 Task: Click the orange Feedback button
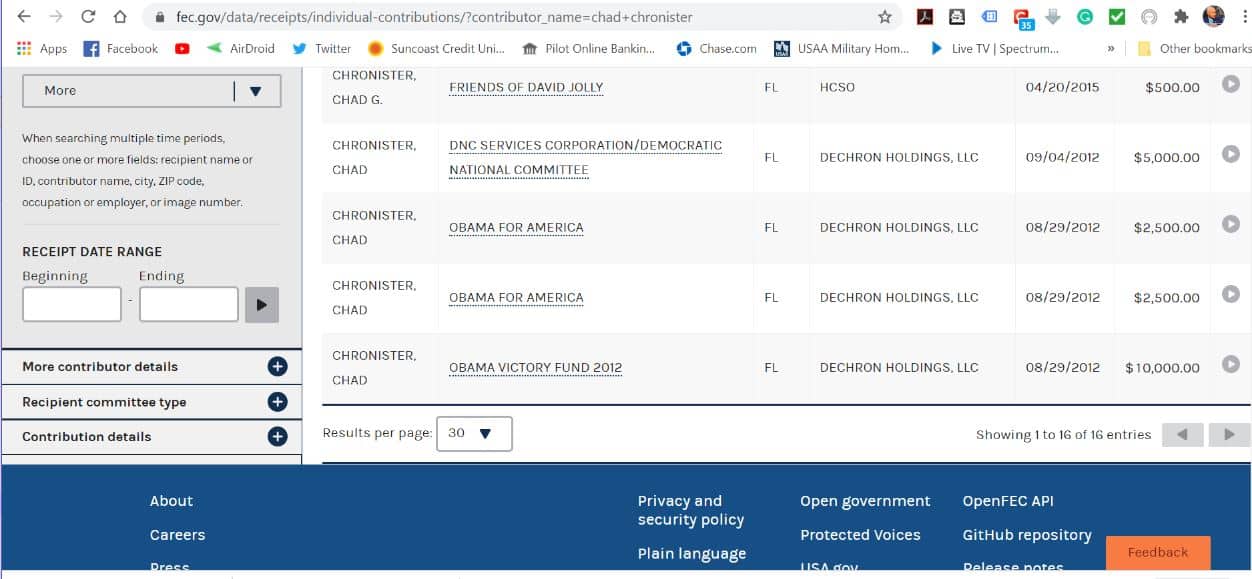click(1158, 552)
